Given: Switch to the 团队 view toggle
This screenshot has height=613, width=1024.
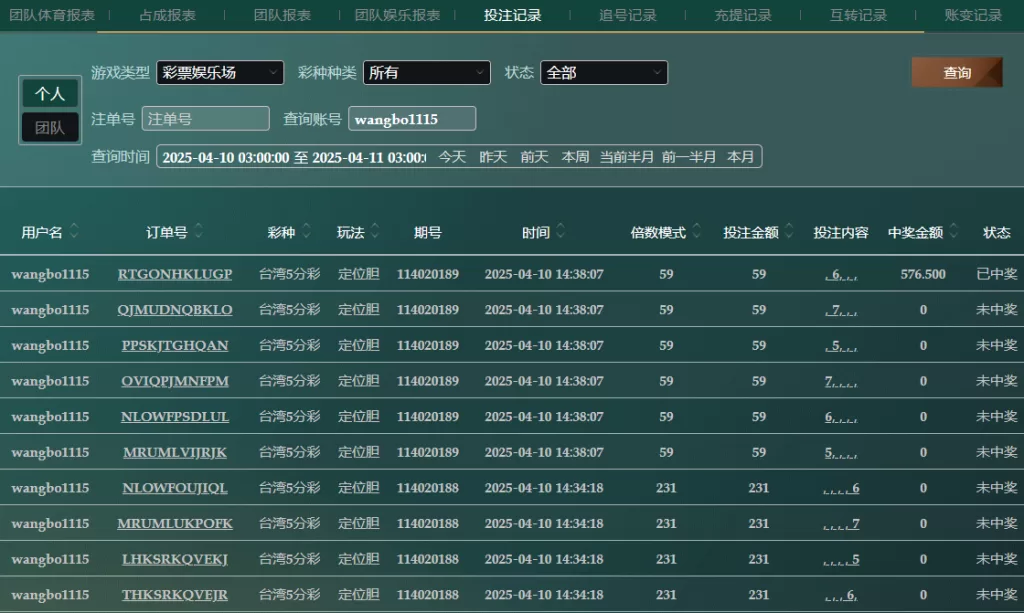Looking at the screenshot, I should [x=50, y=128].
